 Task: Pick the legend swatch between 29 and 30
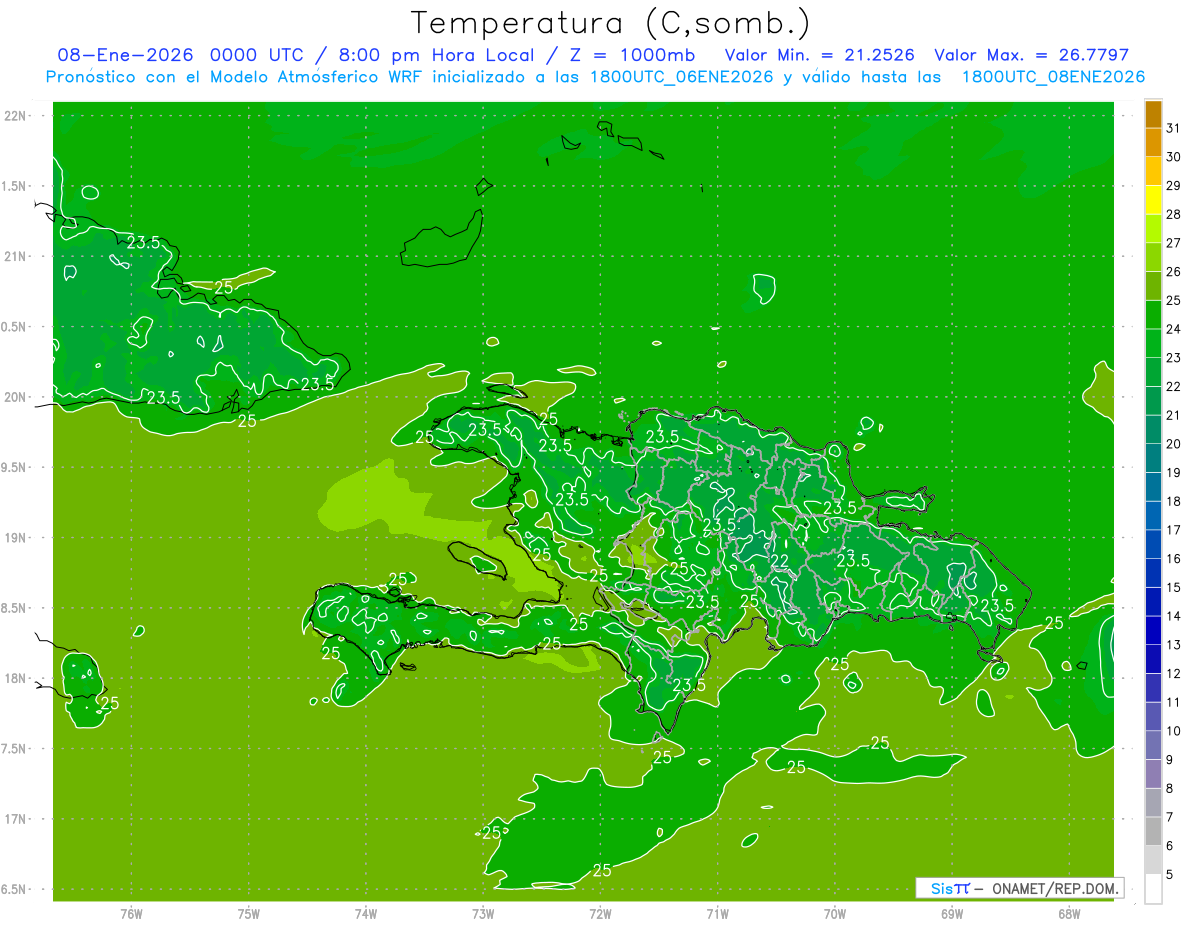coord(1153,172)
